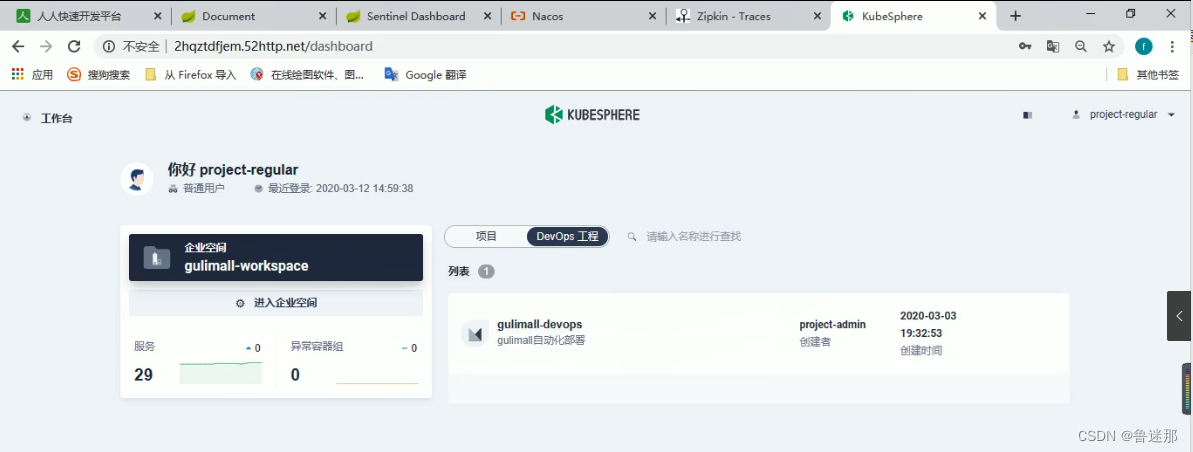Viewport: 1193px width, 452px height.
Task: Bookmark this page with the star icon
Action: [x=1109, y=46]
